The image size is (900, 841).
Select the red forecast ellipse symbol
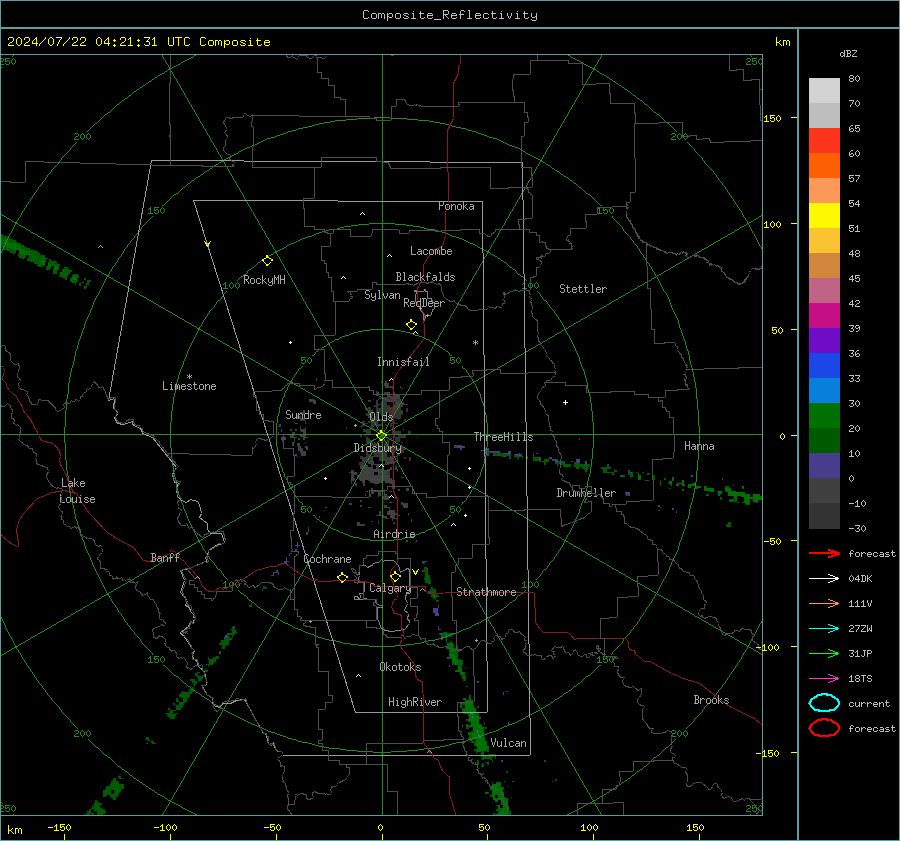pos(824,728)
